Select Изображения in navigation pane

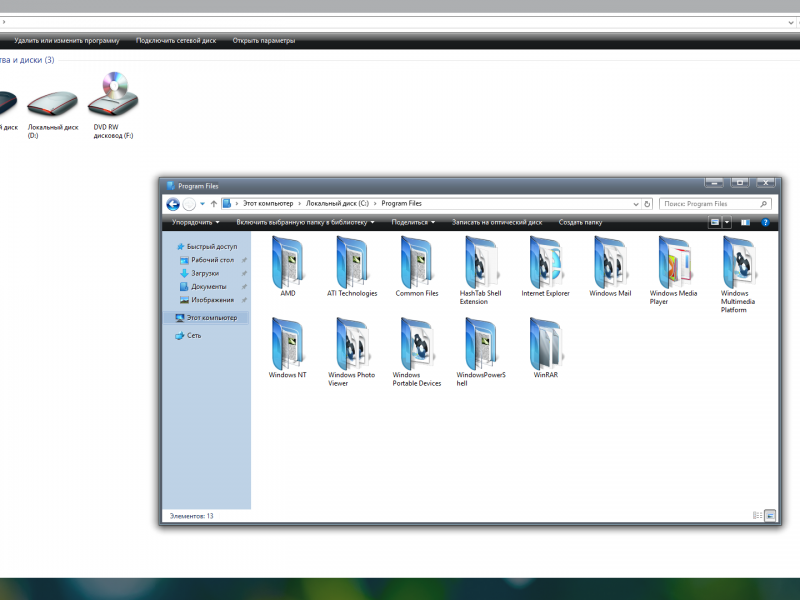(x=207, y=300)
